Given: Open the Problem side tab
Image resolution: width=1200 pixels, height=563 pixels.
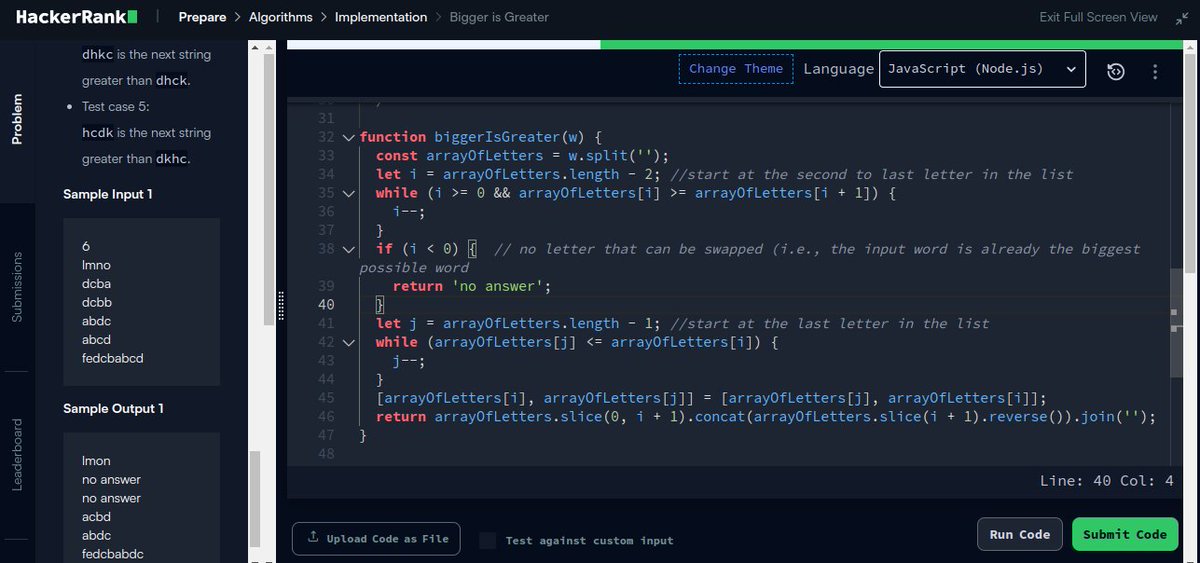Looking at the screenshot, I should pos(17,120).
